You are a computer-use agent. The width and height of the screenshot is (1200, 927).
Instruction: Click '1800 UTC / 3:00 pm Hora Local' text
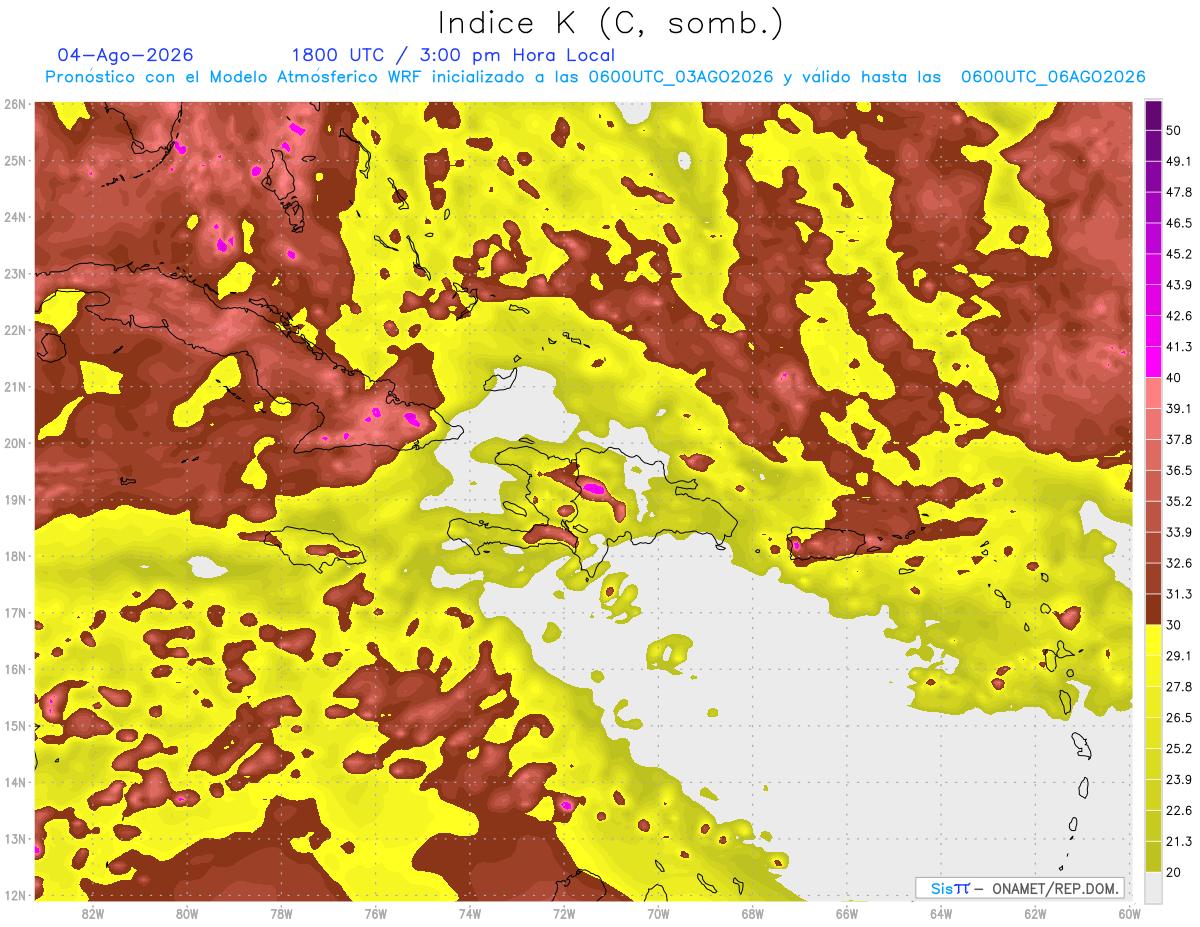pos(453,55)
